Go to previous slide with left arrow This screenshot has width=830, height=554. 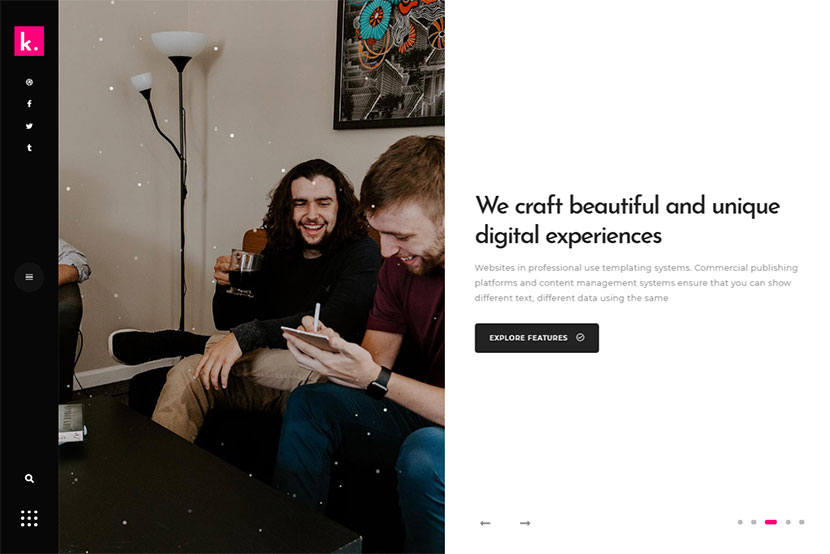point(485,523)
